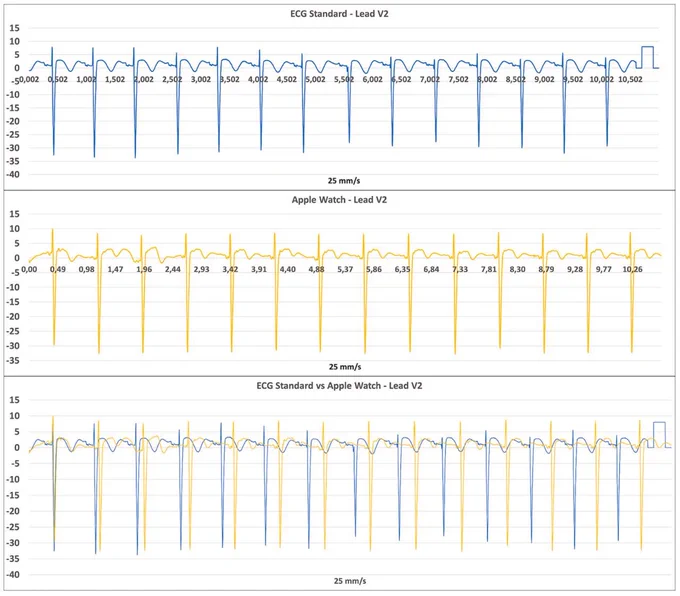Viewport: 680px width, 596px height.
Task: Select the x-axis value '0,98'
Action: (x=86, y=269)
